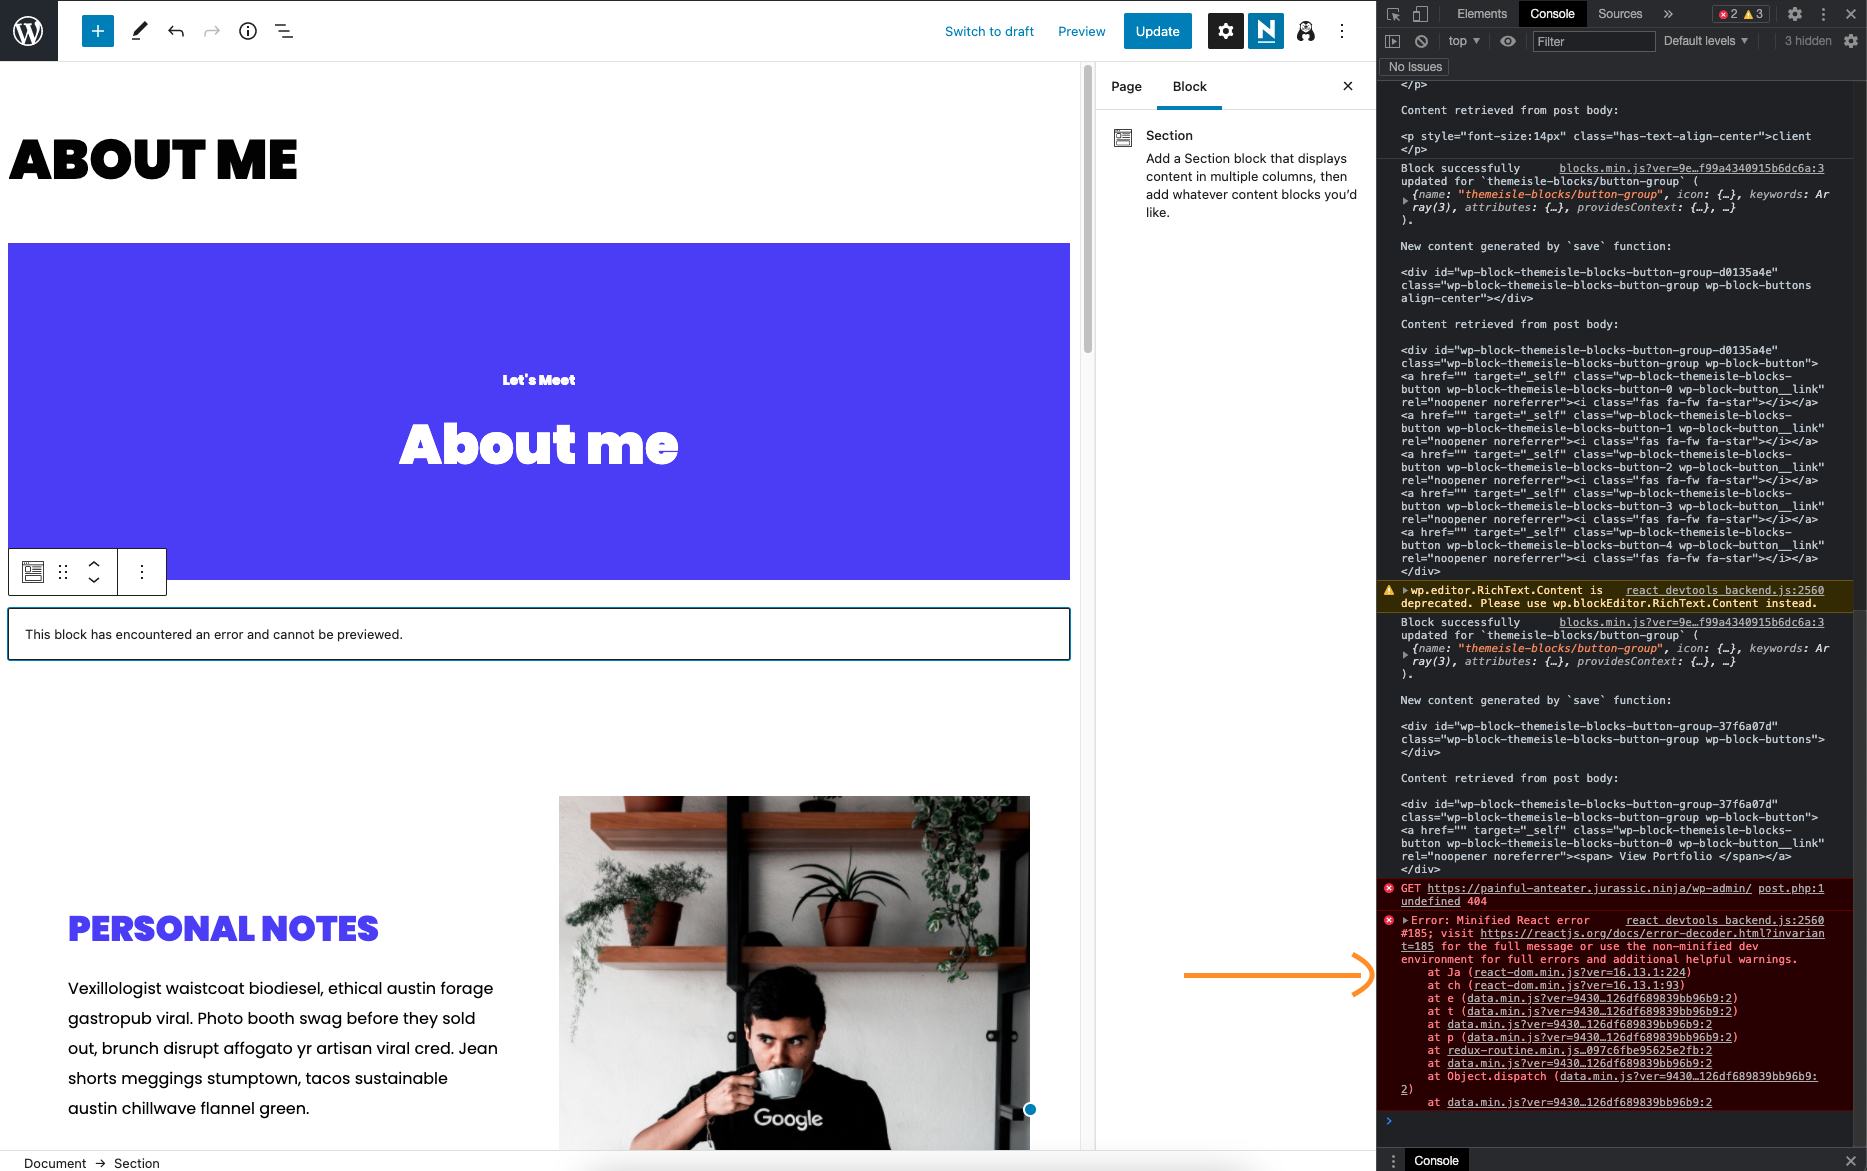Select the Tools pencil icon
Viewport: 1867px width, 1171px height.
tap(139, 31)
